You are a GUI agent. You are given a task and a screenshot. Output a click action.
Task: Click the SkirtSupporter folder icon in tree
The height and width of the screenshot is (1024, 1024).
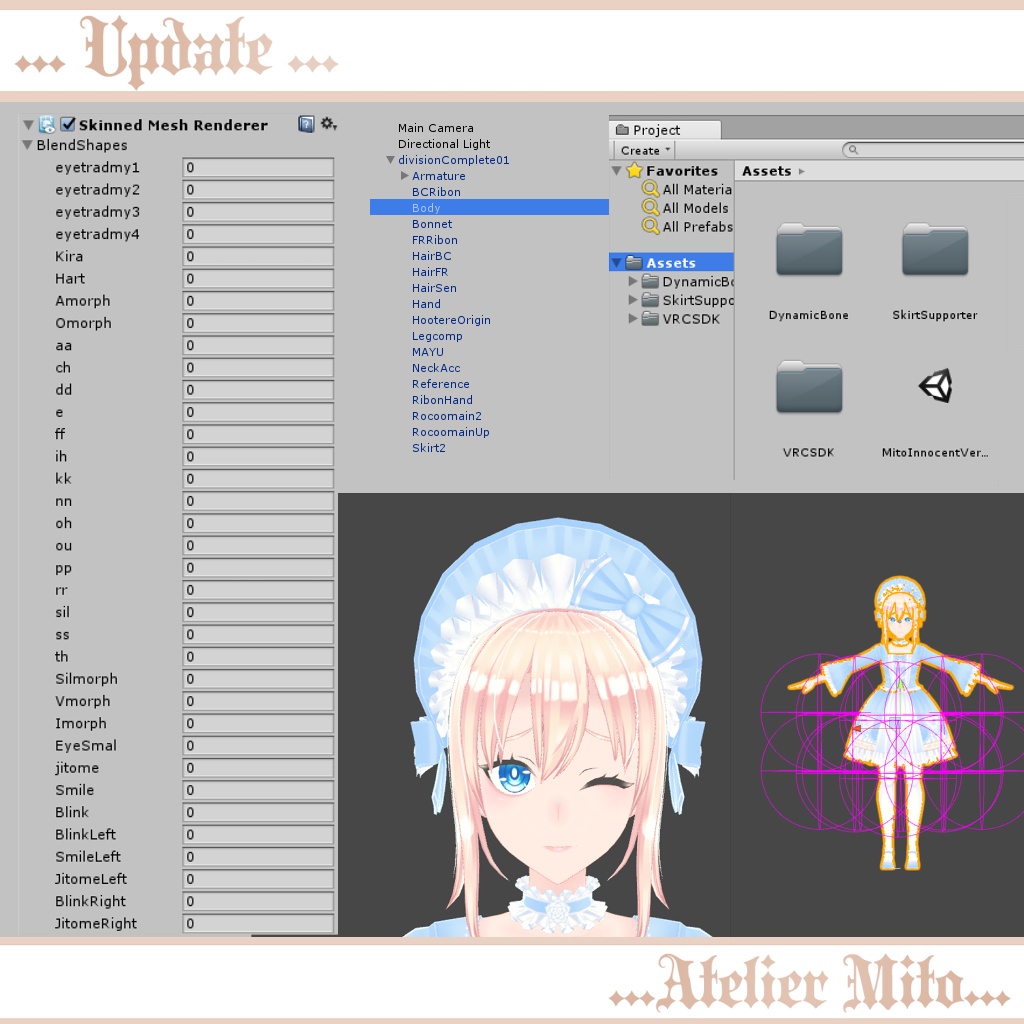tap(650, 300)
